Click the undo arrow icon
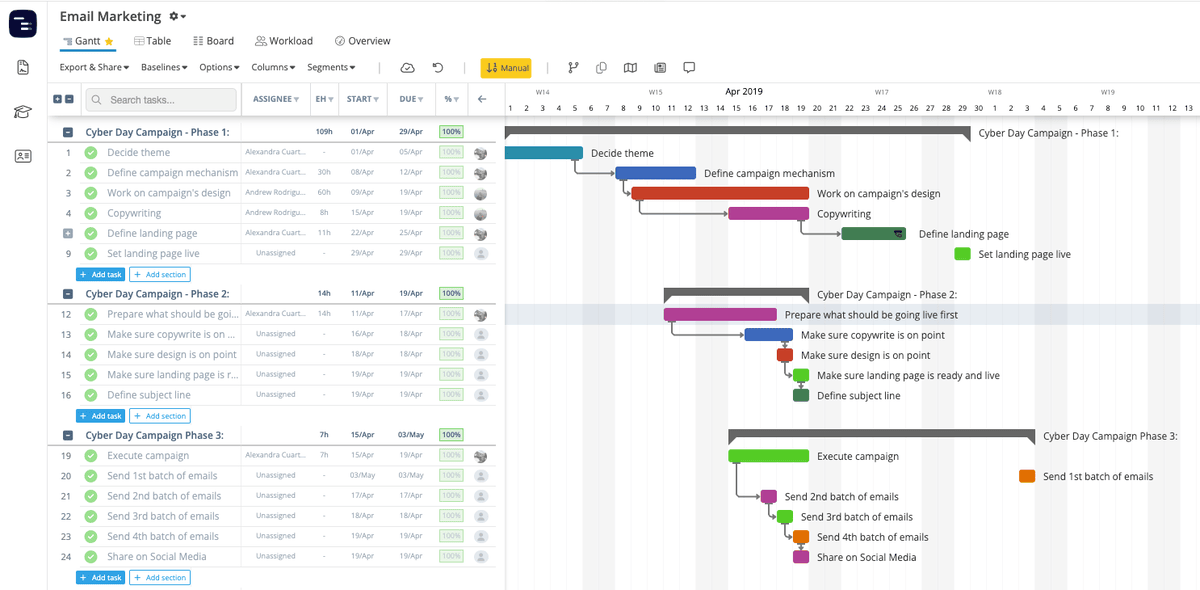 pyautogui.click(x=437, y=67)
